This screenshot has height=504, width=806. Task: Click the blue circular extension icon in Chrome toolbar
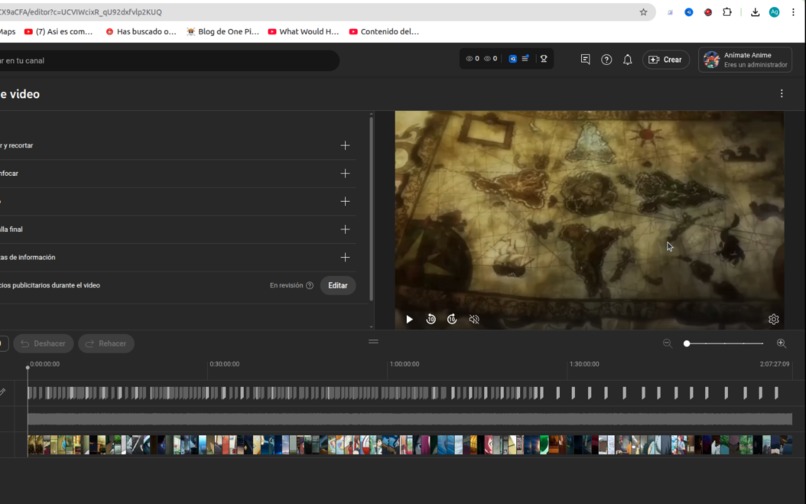click(x=689, y=12)
